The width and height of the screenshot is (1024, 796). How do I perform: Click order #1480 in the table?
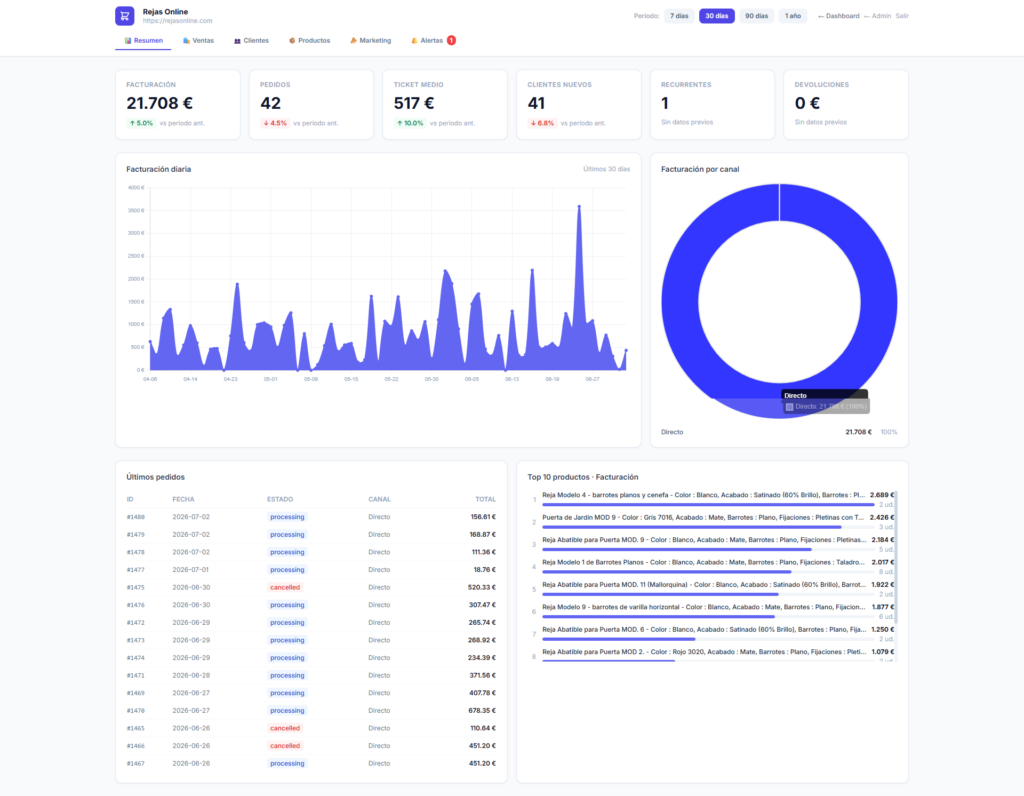[312, 517]
